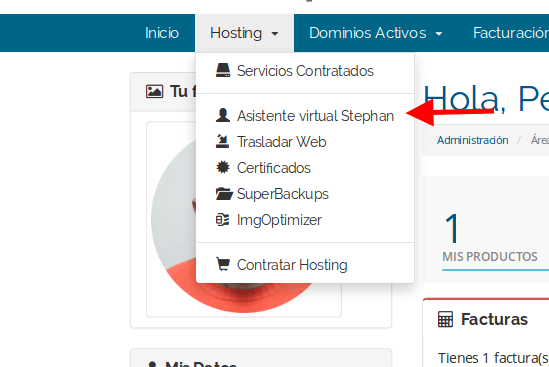This screenshot has width=549, height=367.
Task: Select Certificados menu entry
Action: point(305,168)
